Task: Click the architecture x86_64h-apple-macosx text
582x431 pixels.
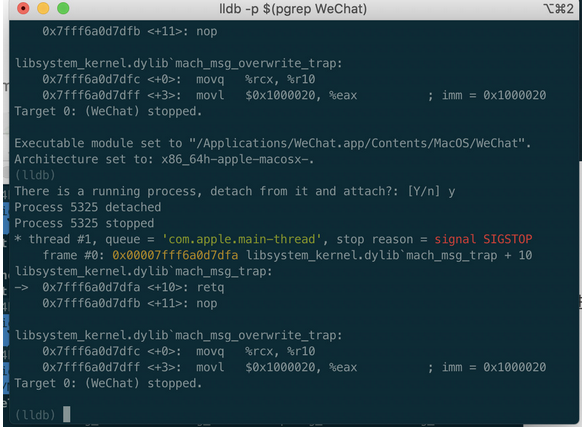Action: (x=238, y=159)
